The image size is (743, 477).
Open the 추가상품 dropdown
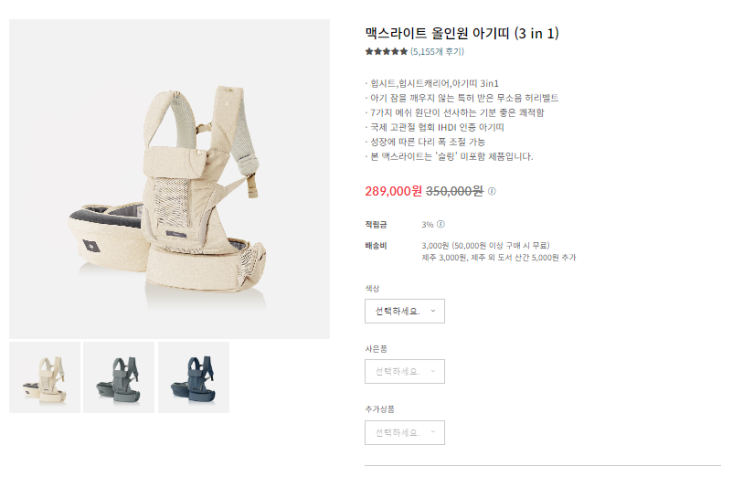[405, 432]
